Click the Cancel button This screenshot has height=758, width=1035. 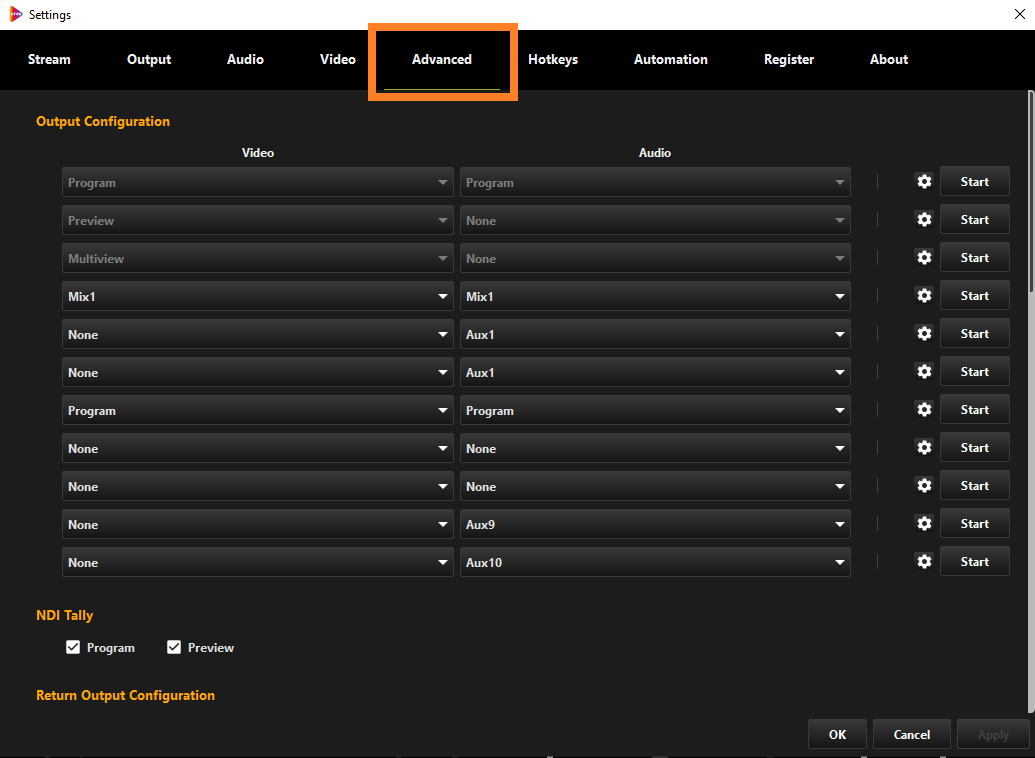click(912, 734)
